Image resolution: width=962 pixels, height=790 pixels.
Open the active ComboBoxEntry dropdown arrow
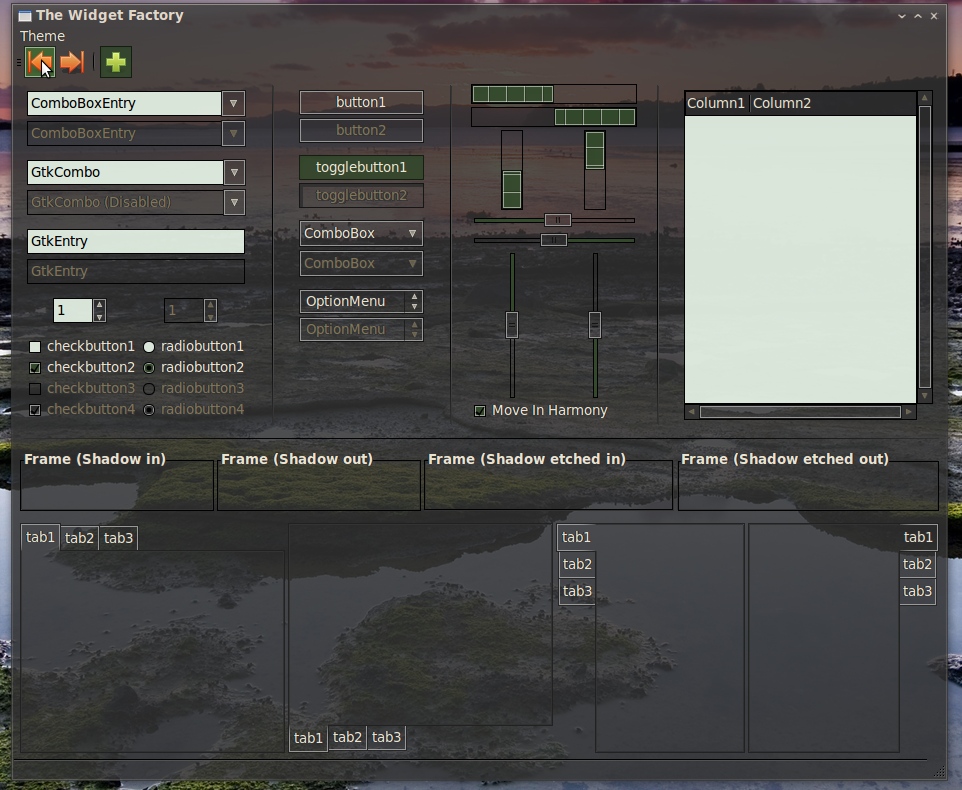[x=233, y=104]
